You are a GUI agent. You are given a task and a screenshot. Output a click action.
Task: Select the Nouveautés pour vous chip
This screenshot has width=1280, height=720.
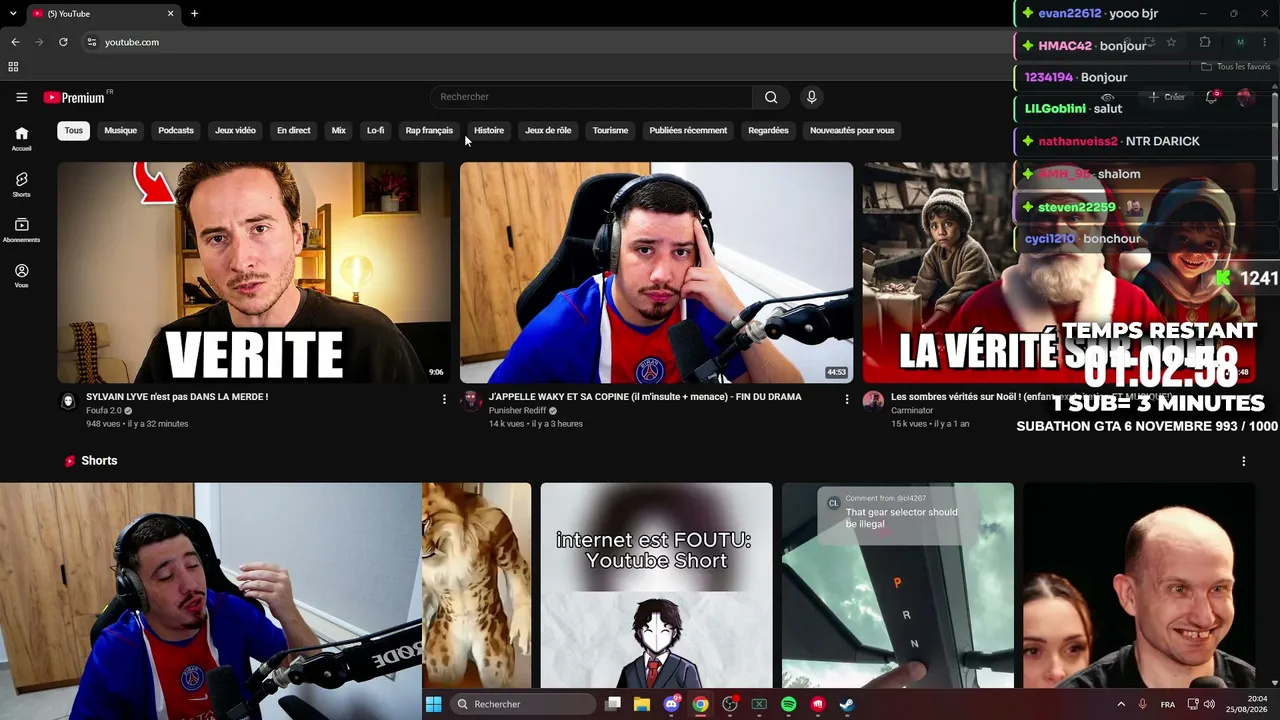pyautogui.click(x=852, y=130)
